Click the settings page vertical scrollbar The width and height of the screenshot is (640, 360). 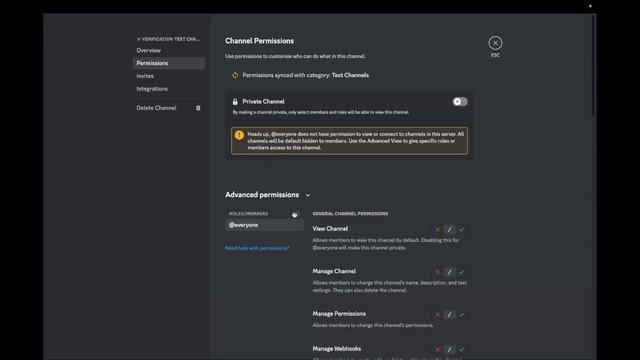click(593, 65)
